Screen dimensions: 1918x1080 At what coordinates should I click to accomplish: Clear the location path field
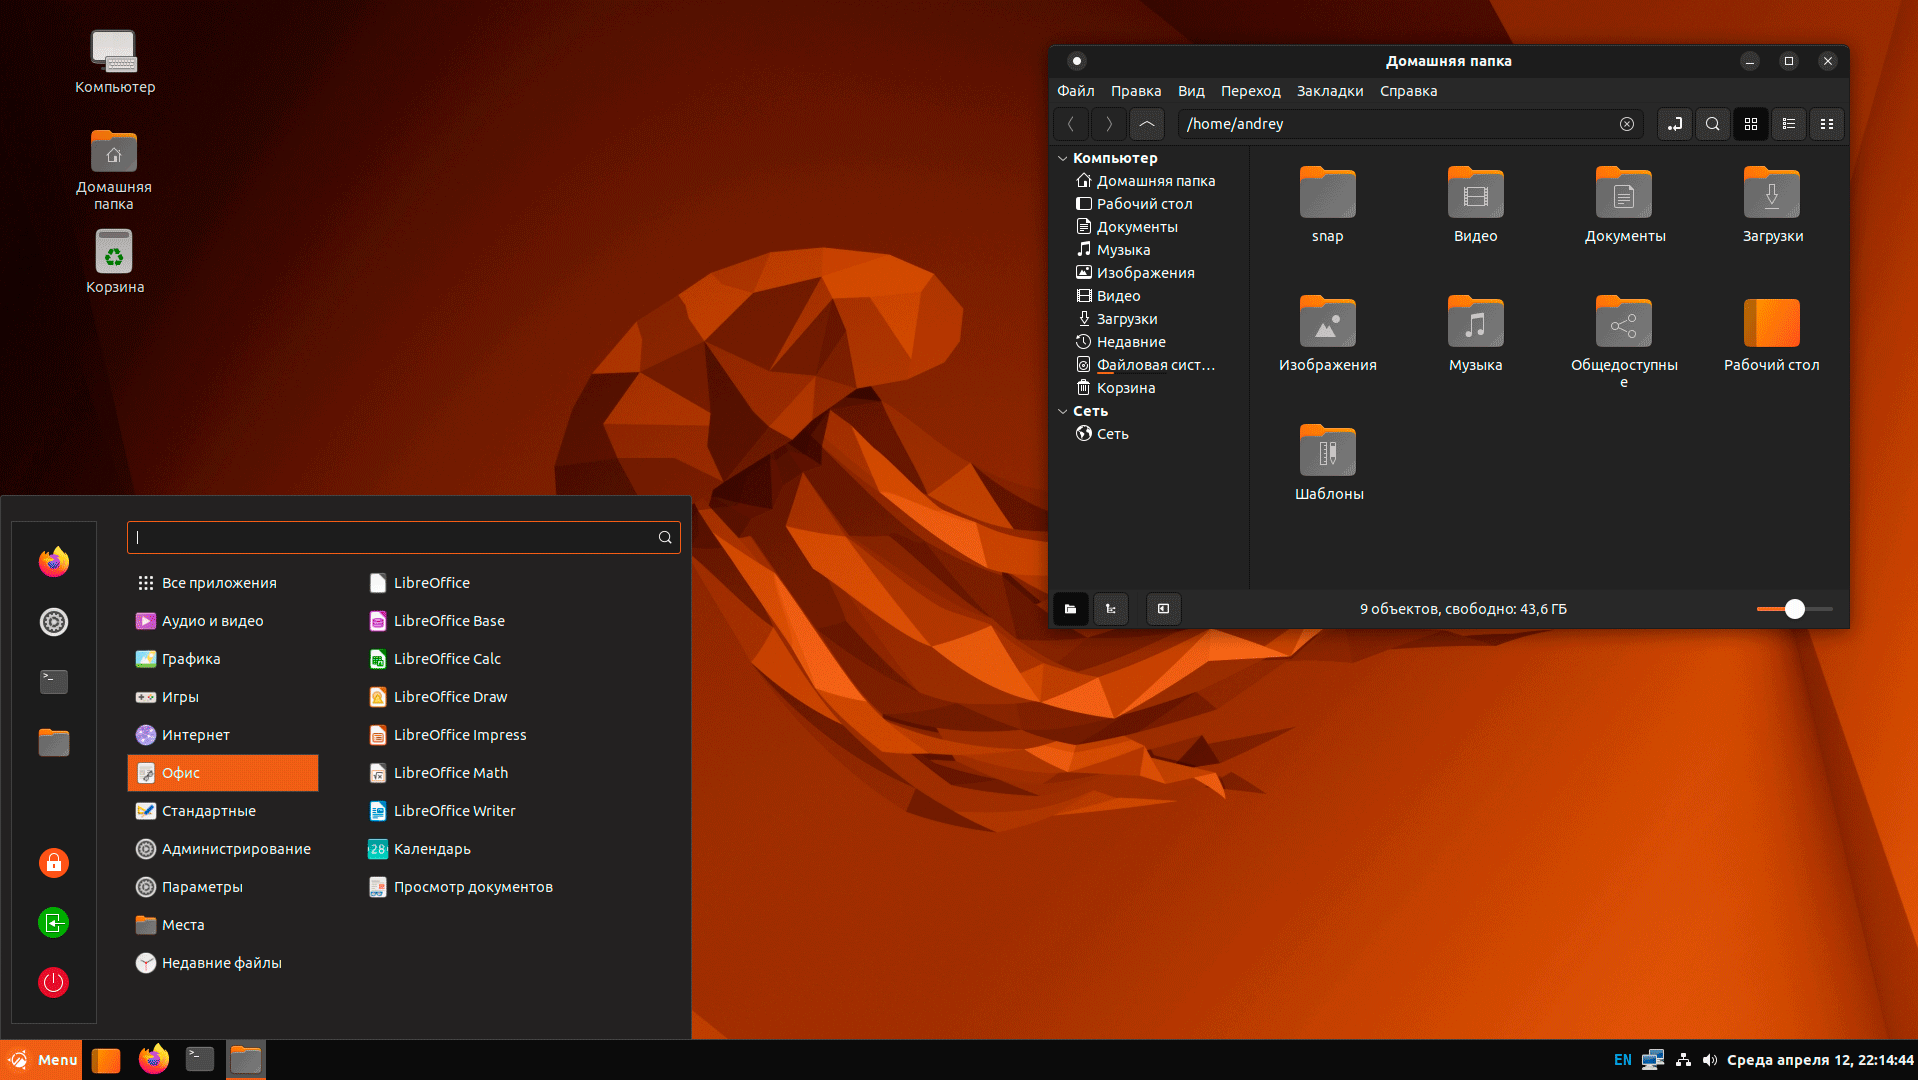[x=1626, y=124]
